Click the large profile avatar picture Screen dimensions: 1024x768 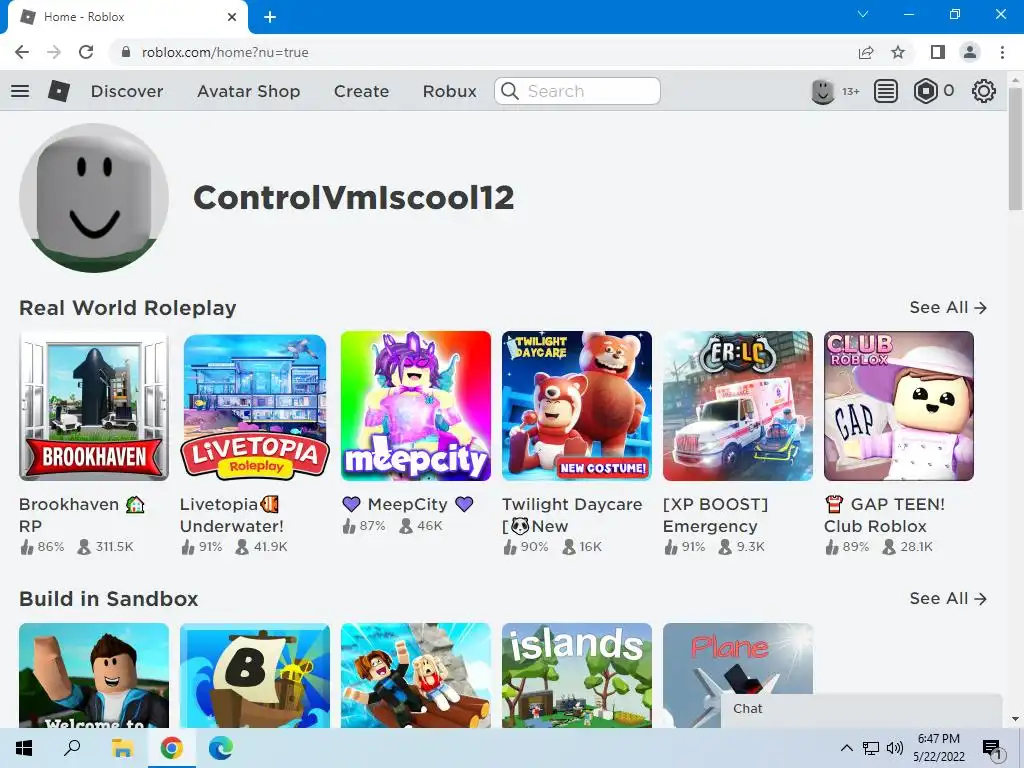coord(94,197)
